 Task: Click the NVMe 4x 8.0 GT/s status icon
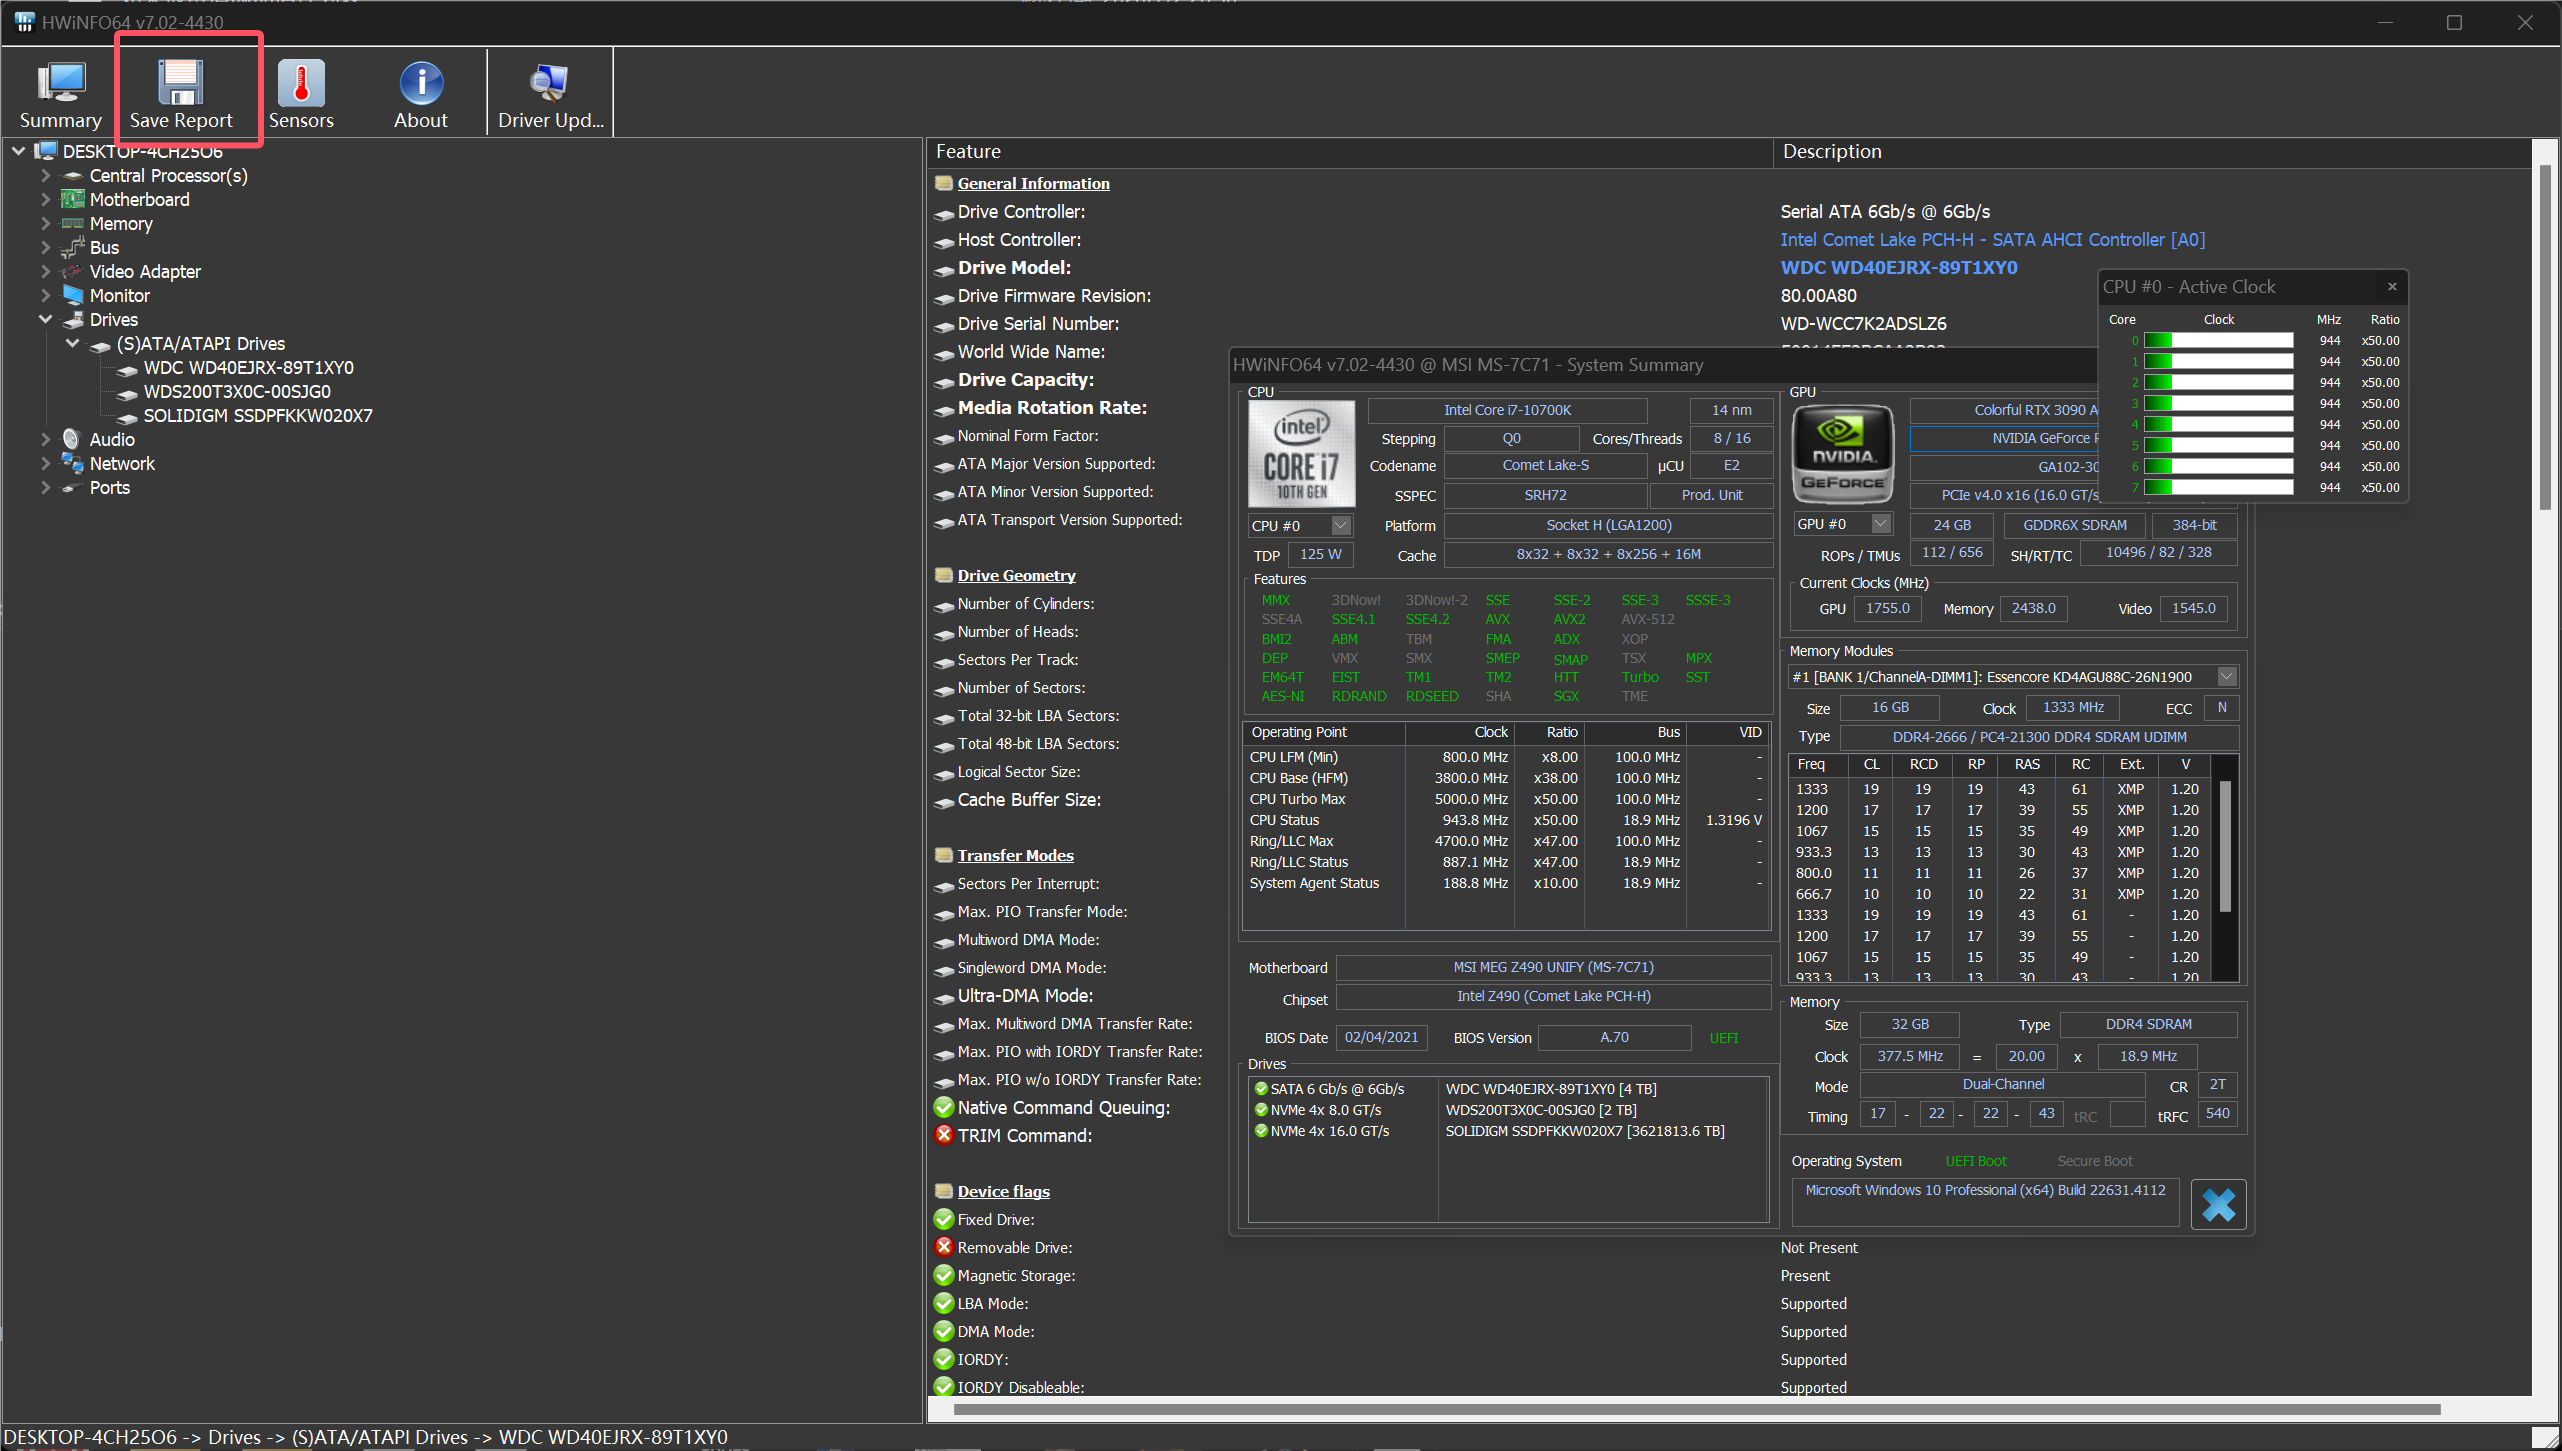click(x=1261, y=1110)
